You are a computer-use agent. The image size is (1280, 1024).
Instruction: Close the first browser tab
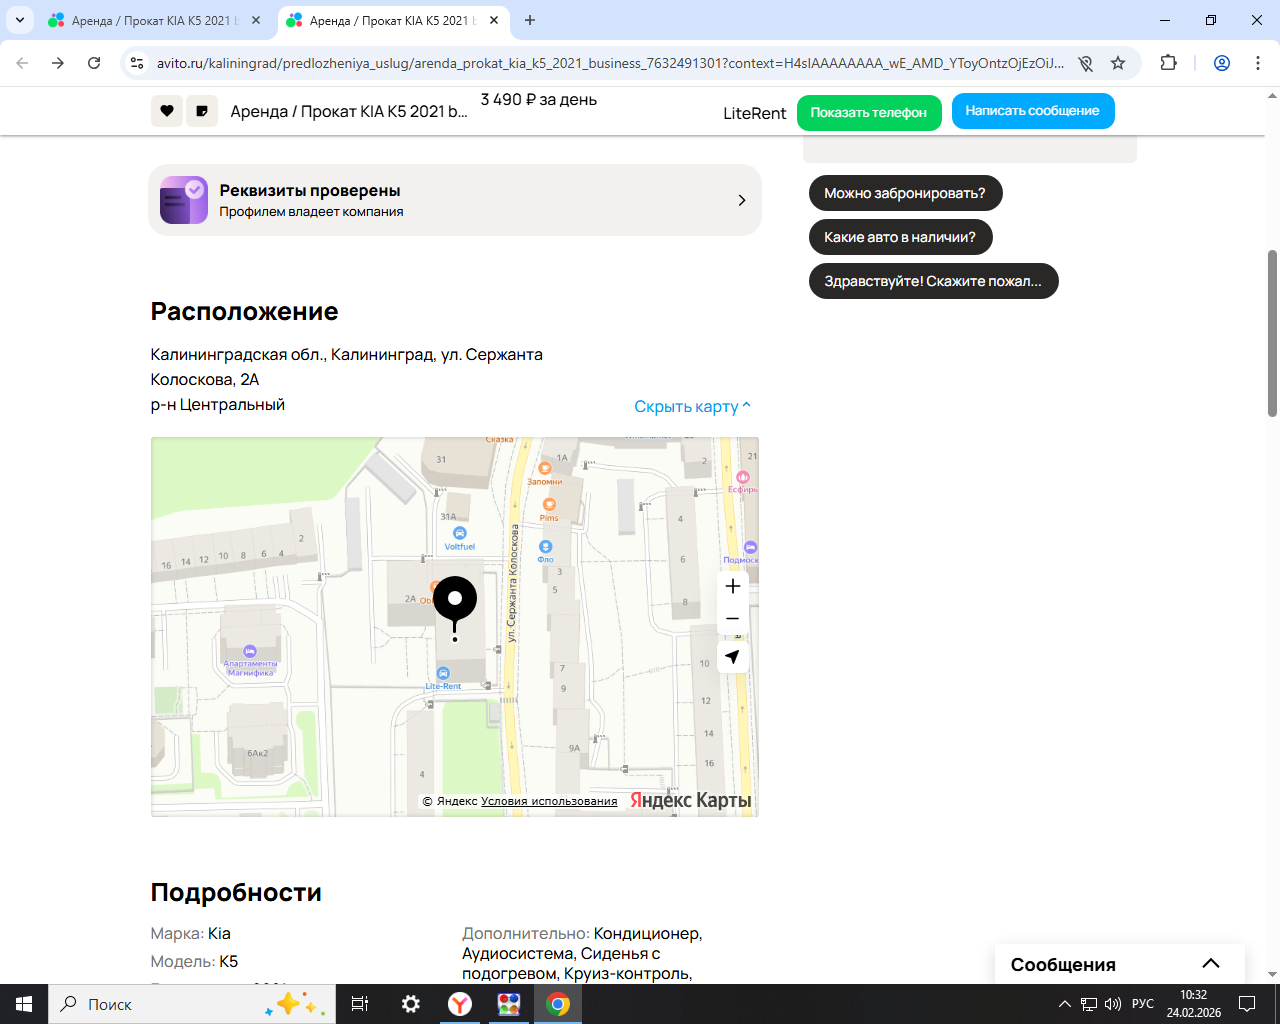pos(256,20)
